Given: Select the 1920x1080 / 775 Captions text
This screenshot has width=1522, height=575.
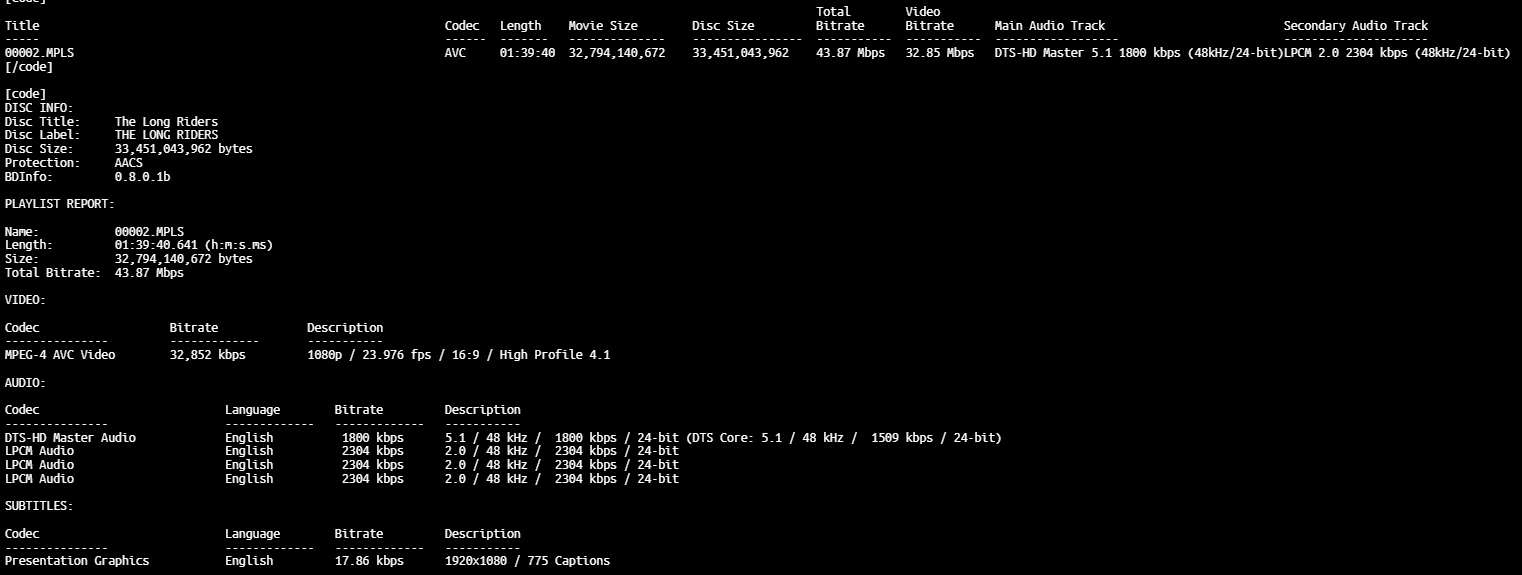Looking at the screenshot, I should coord(527,561).
